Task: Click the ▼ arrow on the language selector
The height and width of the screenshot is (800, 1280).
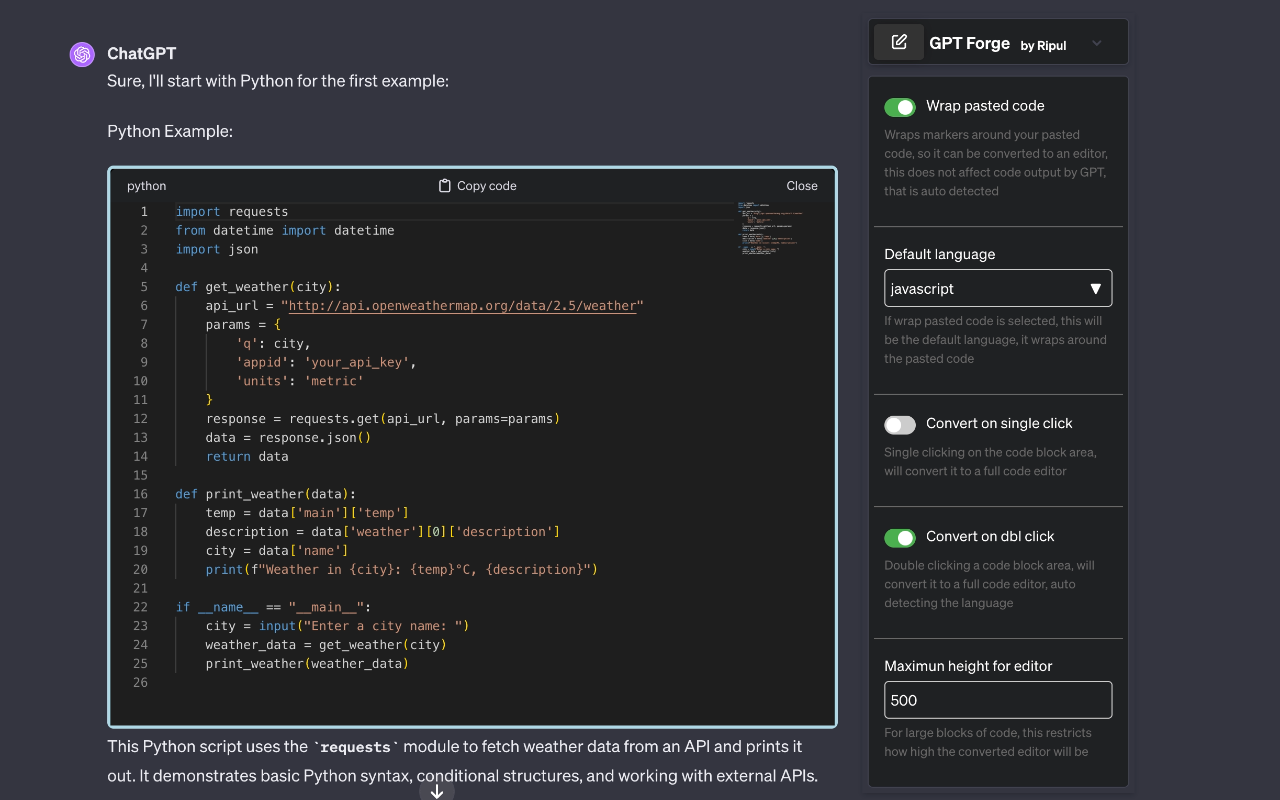Action: click(x=1095, y=288)
